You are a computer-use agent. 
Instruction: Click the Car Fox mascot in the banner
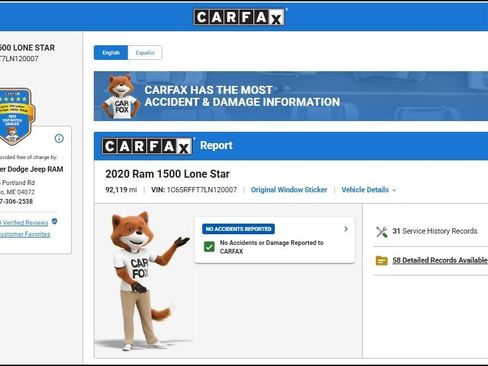pos(121,97)
